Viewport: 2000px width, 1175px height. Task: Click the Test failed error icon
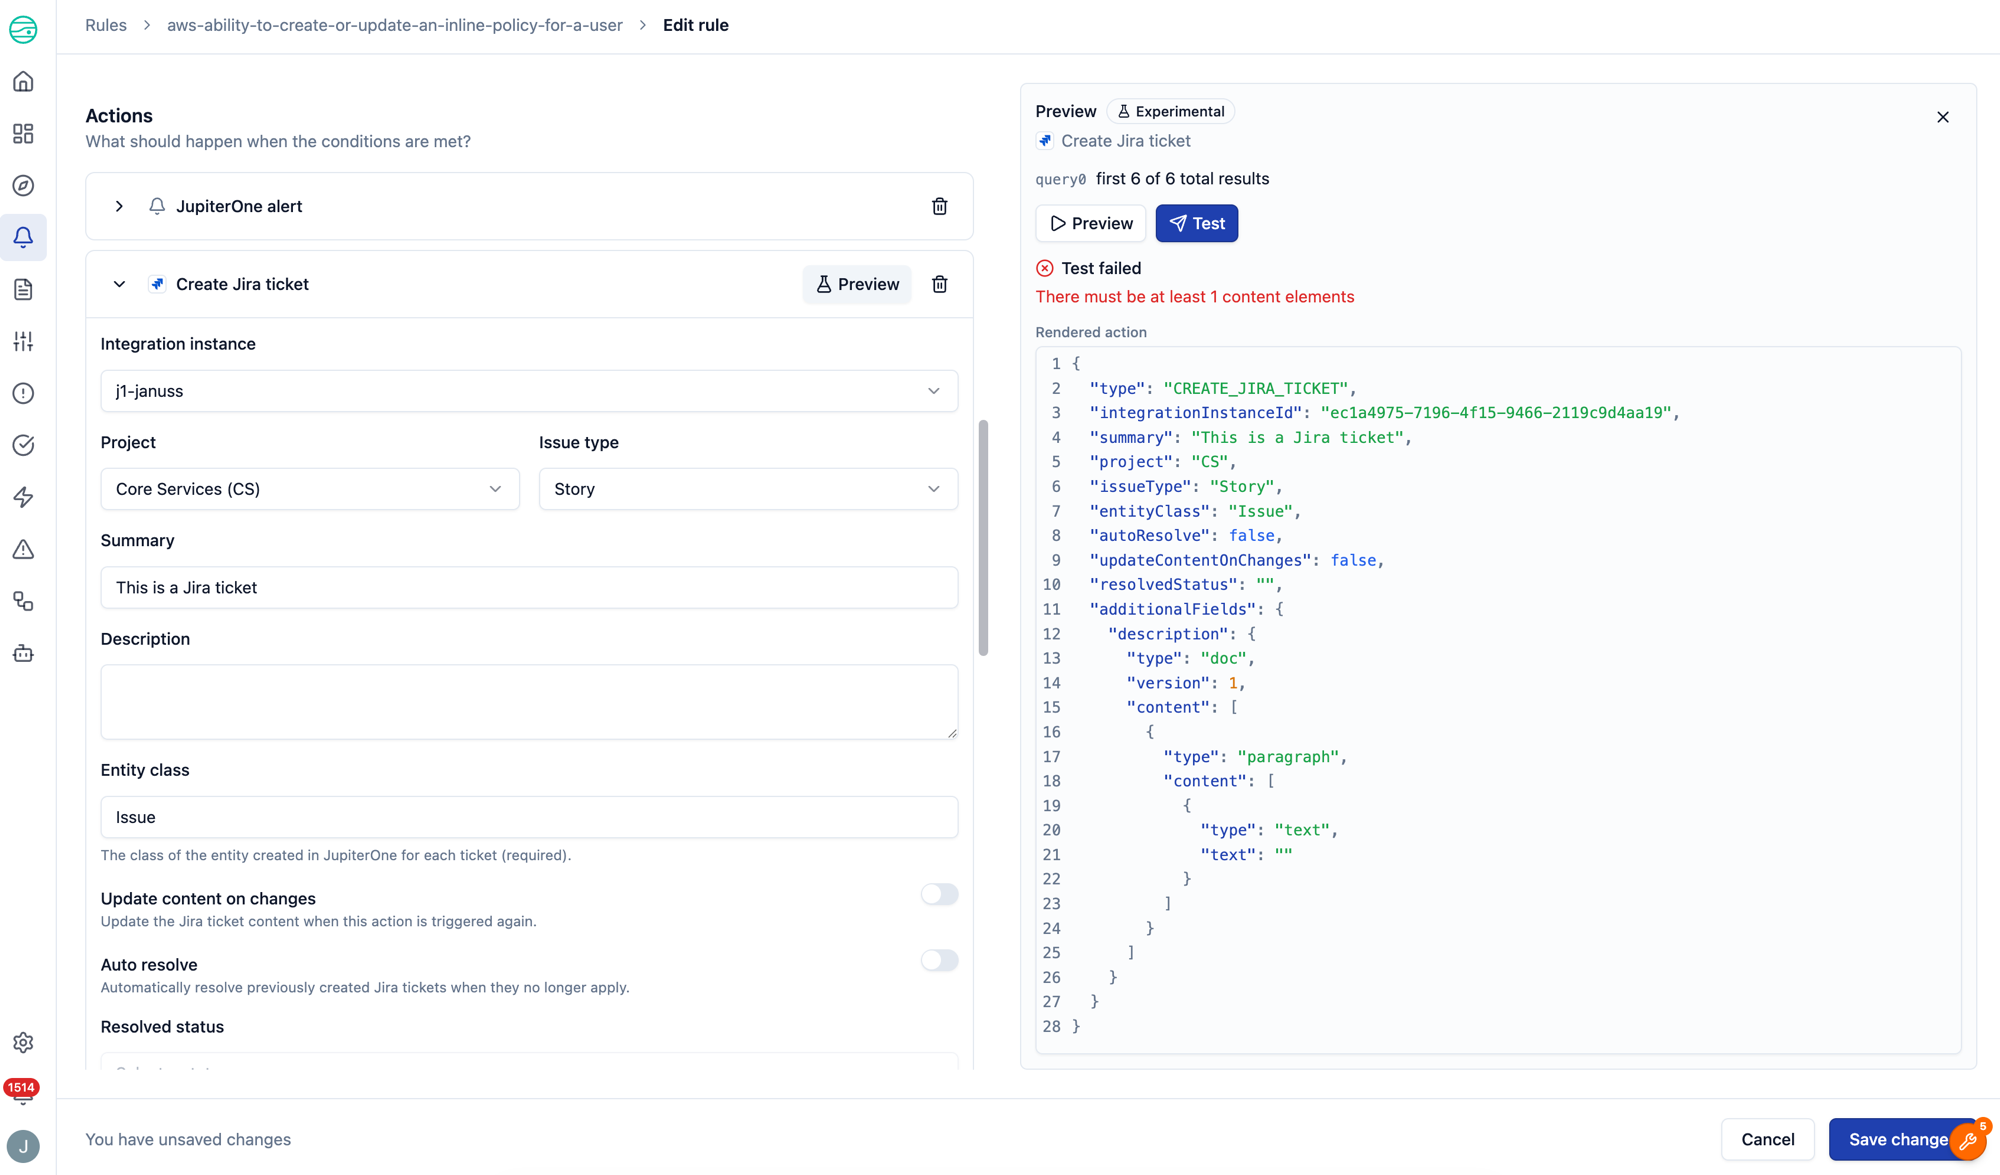tap(1044, 268)
